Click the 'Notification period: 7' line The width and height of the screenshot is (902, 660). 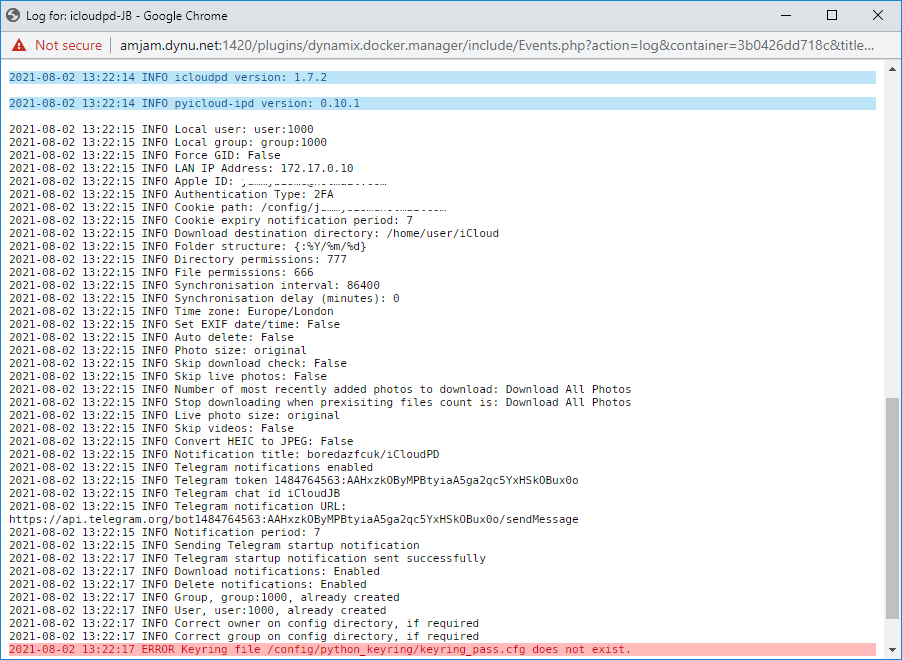coord(165,532)
